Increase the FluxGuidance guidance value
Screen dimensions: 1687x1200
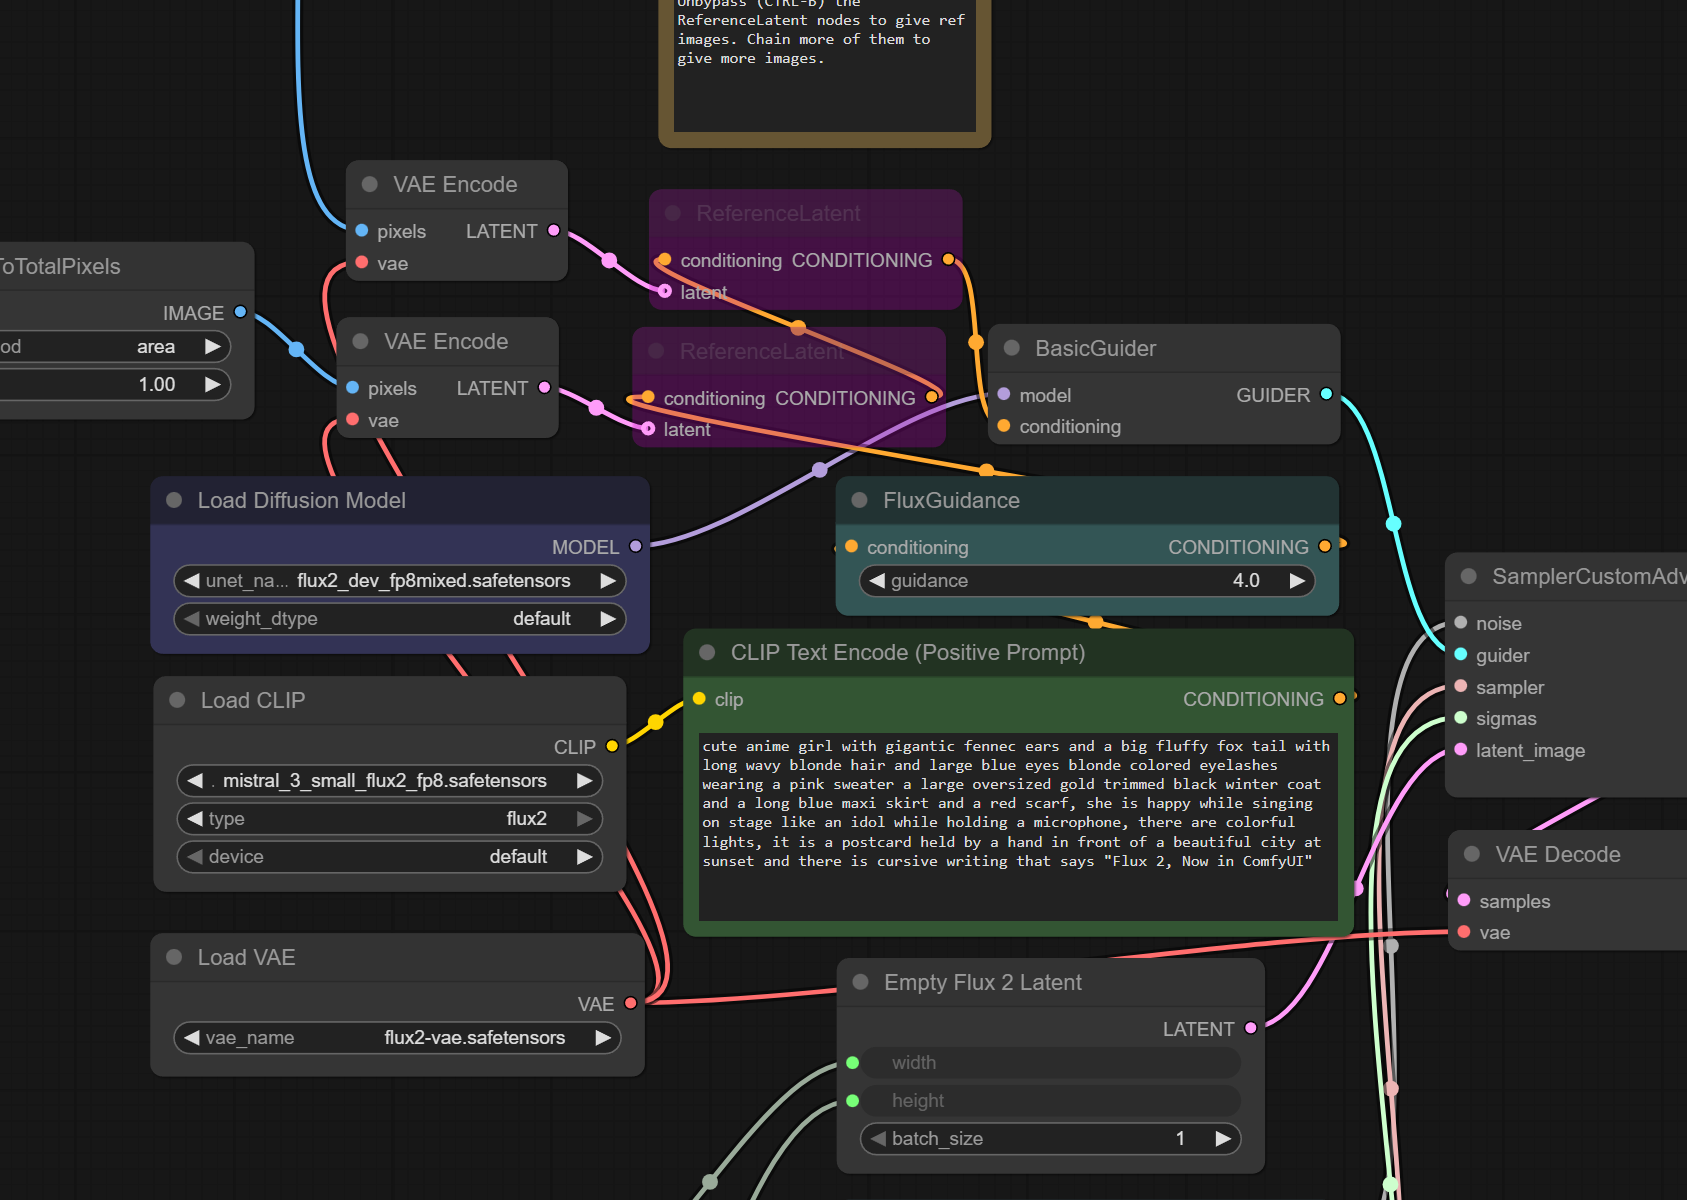[x=1297, y=580]
